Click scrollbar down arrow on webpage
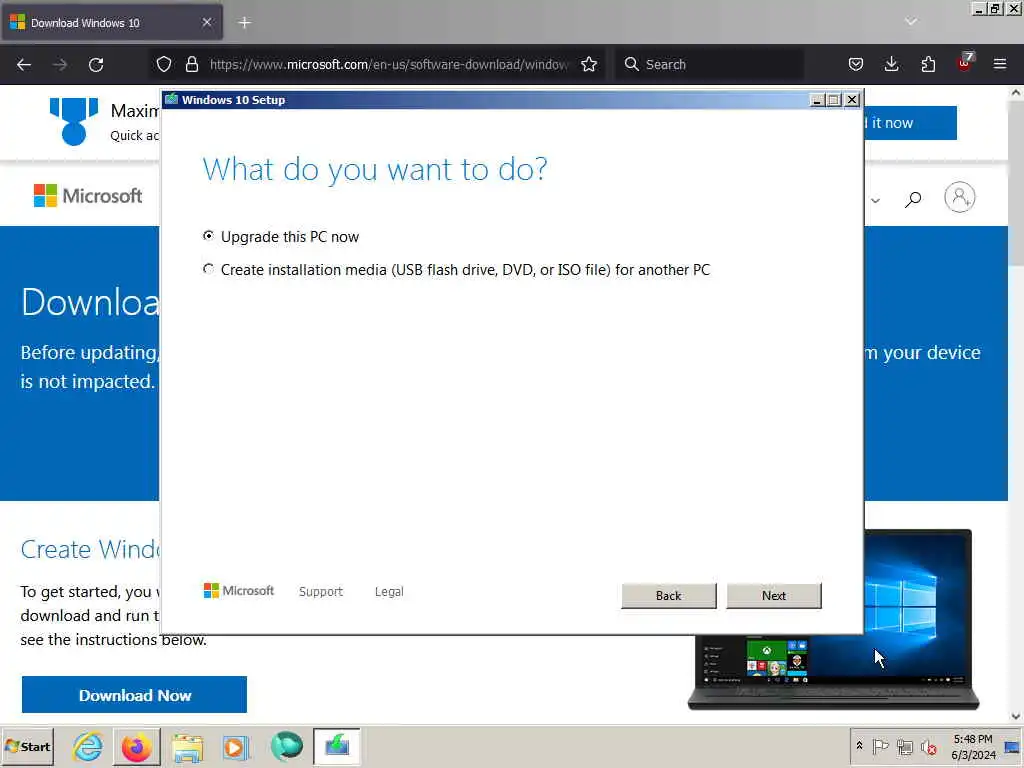This screenshot has width=1024, height=768. [x=1016, y=716]
